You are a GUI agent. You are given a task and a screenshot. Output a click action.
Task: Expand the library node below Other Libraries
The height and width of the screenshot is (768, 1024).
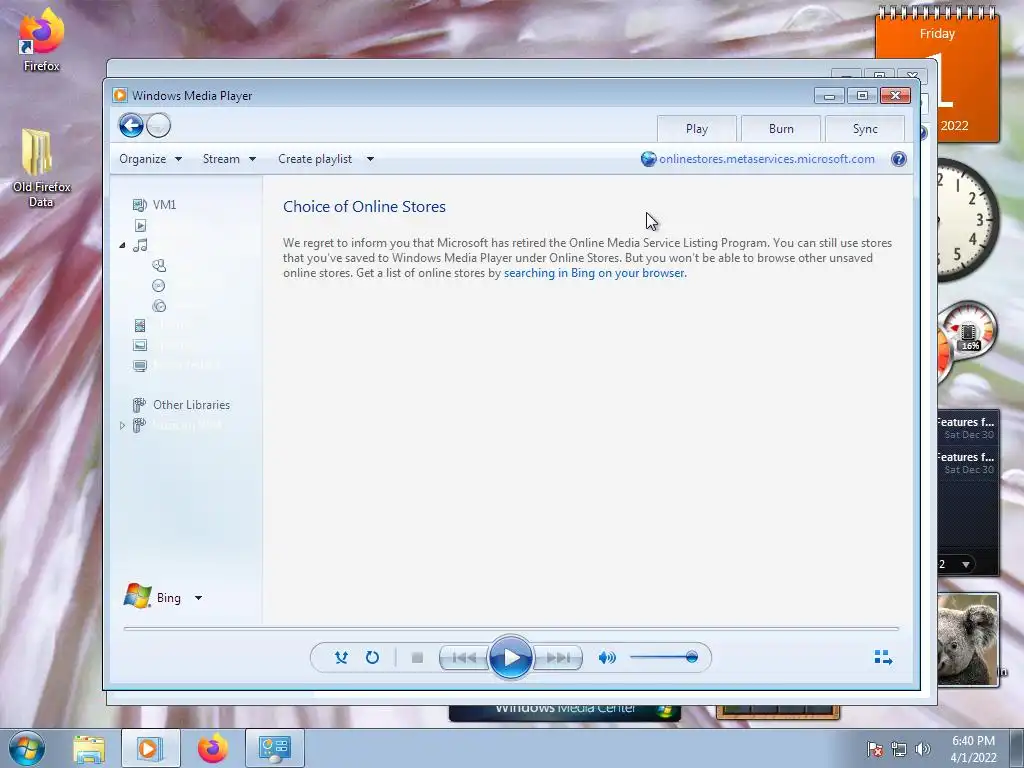(122, 425)
